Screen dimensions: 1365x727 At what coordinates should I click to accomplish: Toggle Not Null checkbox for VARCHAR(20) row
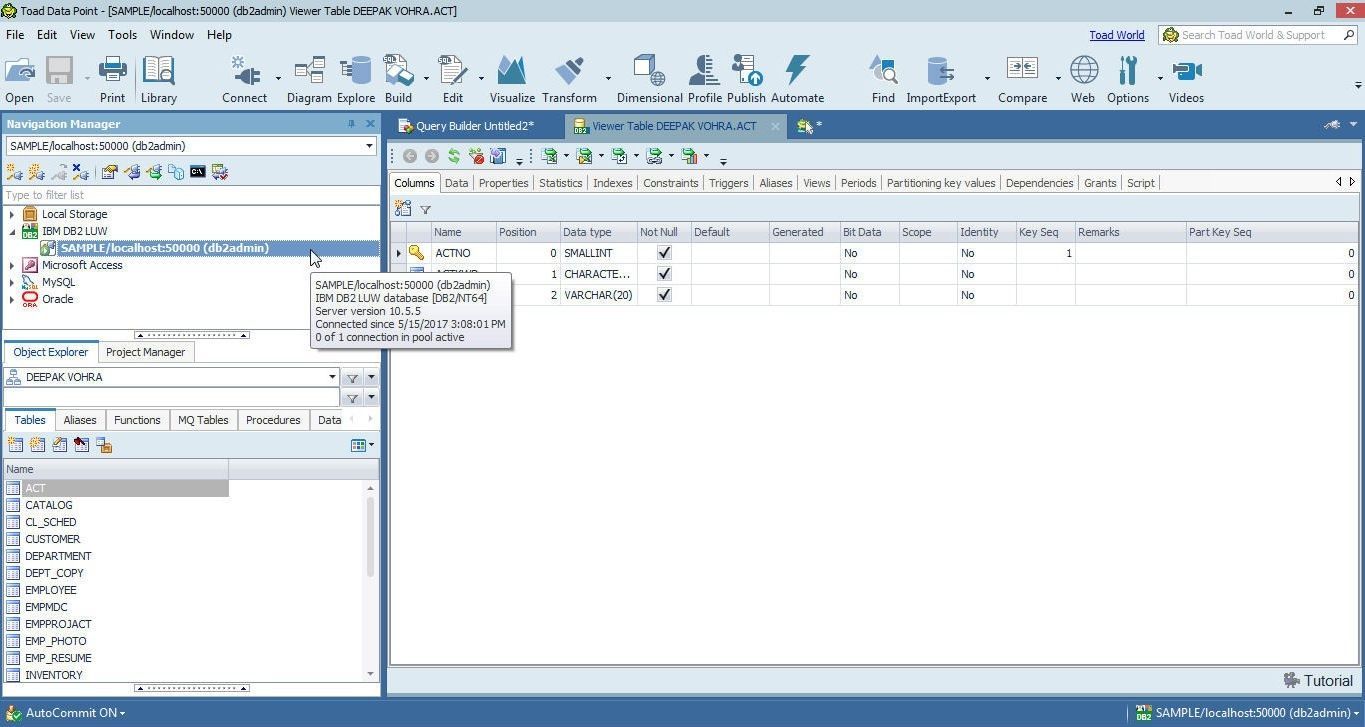click(x=664, y=295)
